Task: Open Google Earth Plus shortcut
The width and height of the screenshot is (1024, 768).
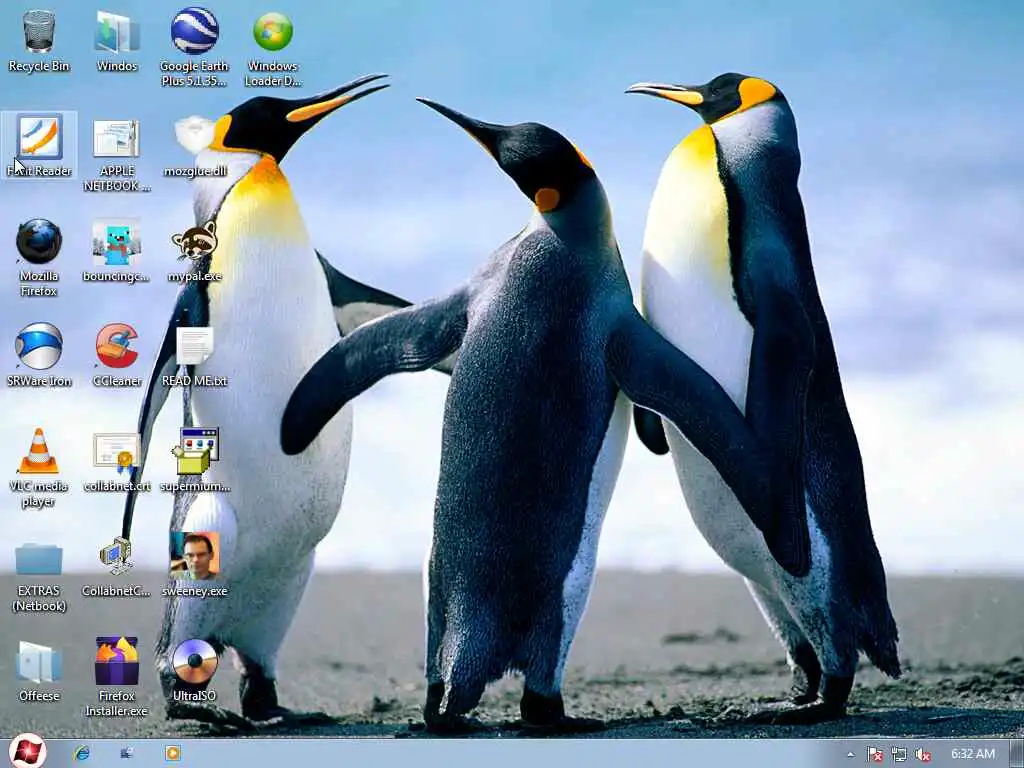Action: (194, 48)
